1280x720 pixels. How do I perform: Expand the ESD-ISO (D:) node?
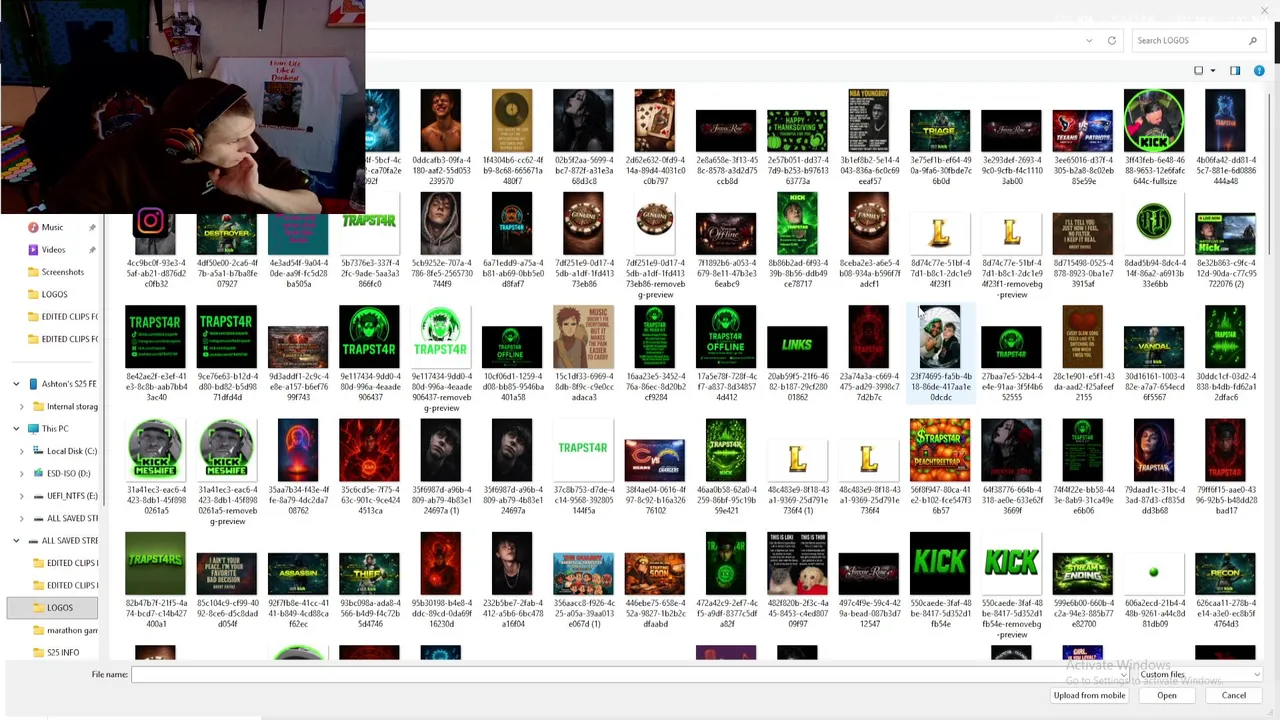pyautogui.click(x=22, y=473)
